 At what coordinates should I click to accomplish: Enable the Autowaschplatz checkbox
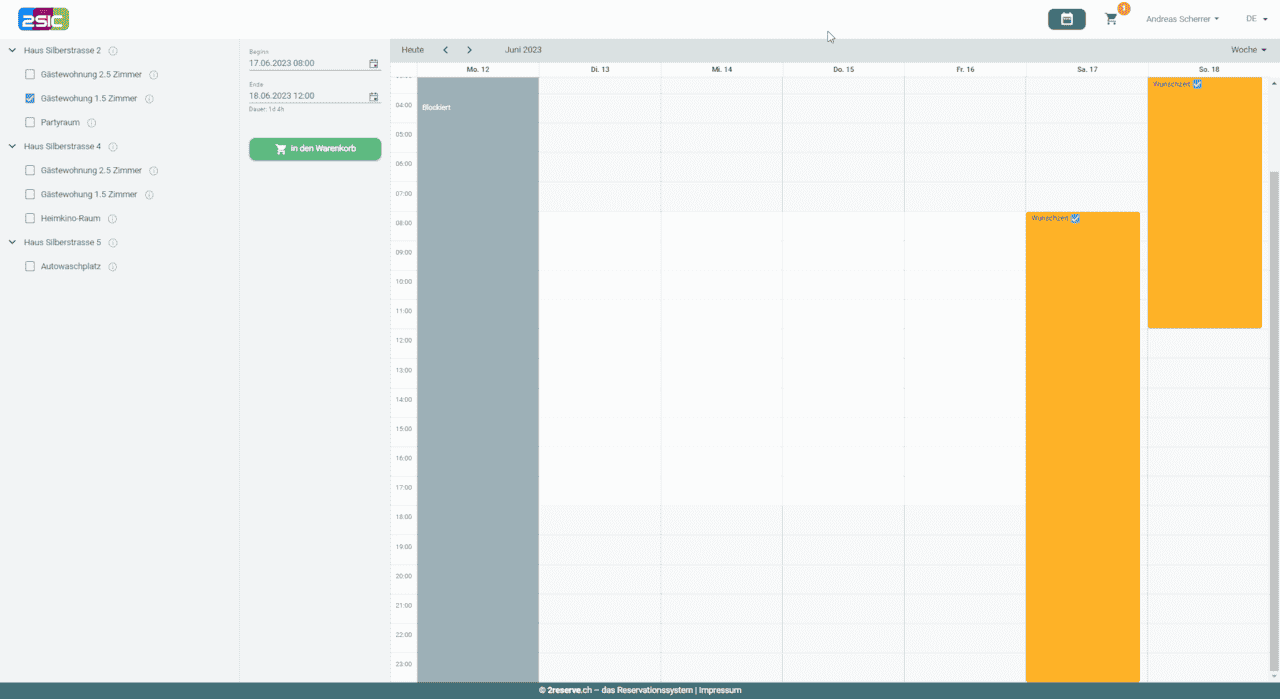pyautogui.click(x=30, y=267)
